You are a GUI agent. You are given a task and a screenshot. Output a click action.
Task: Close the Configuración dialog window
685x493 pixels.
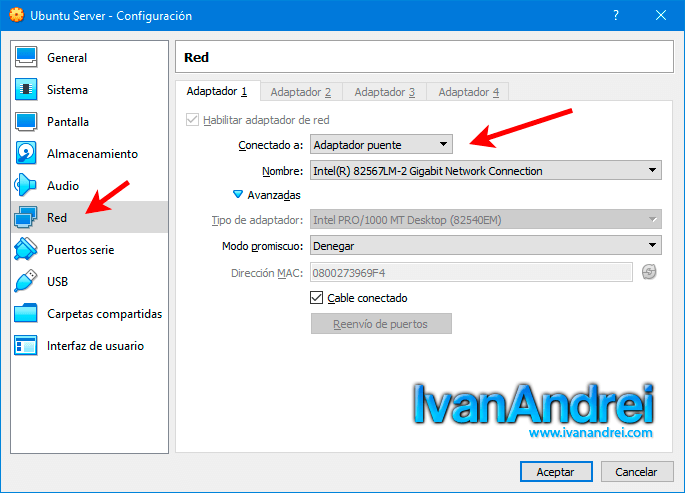pyautogui.click(x=661, y=15)
